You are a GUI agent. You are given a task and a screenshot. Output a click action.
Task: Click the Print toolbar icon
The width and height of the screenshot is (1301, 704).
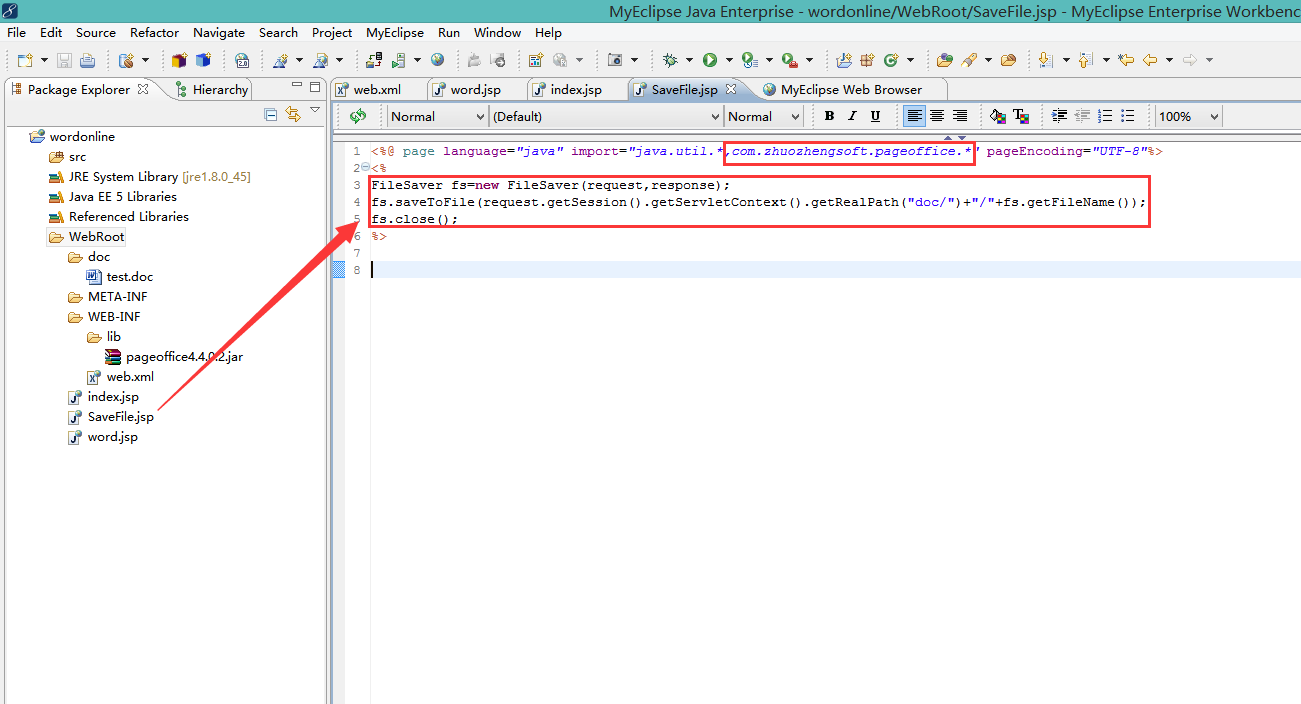click(x=88, y=60)
